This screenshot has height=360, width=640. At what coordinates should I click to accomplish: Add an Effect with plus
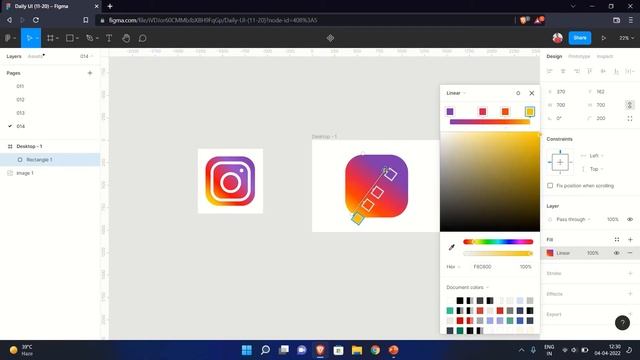pos(630,294)
